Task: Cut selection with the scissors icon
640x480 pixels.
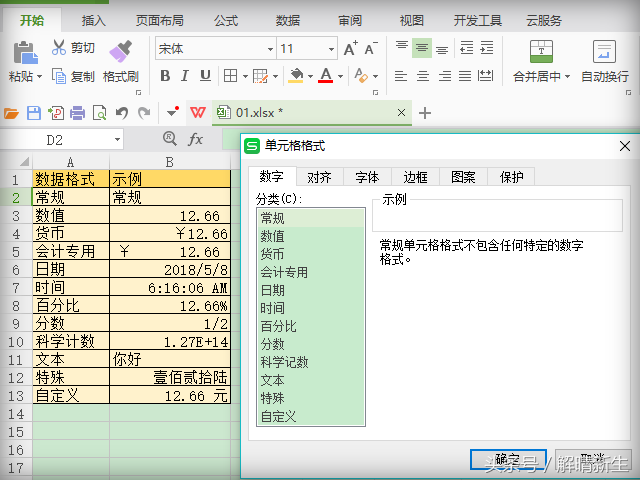Action: tap(59, 47)
